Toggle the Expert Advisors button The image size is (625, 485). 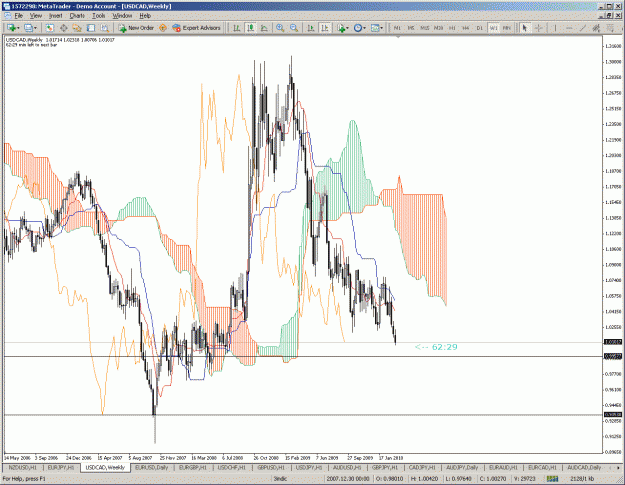(196, 28)
